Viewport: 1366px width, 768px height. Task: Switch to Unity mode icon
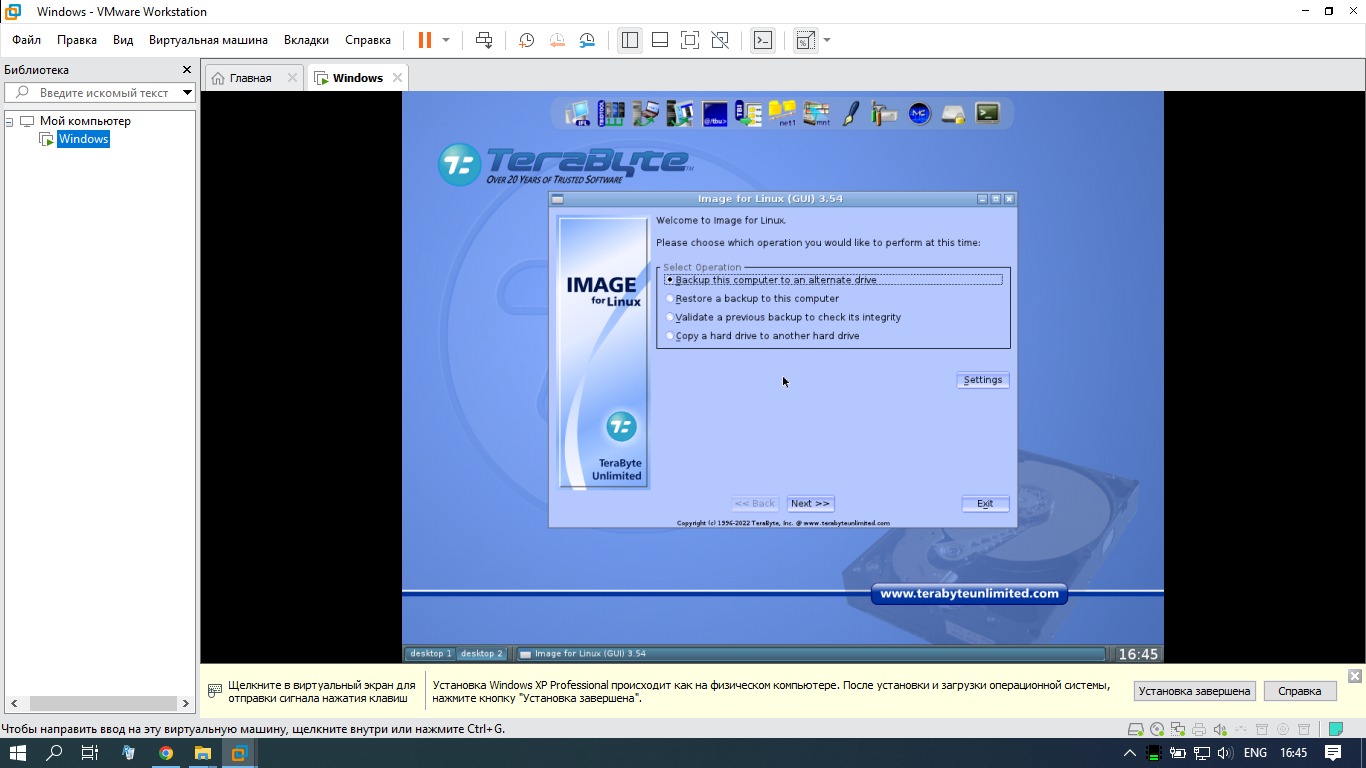tap(719, 40)
